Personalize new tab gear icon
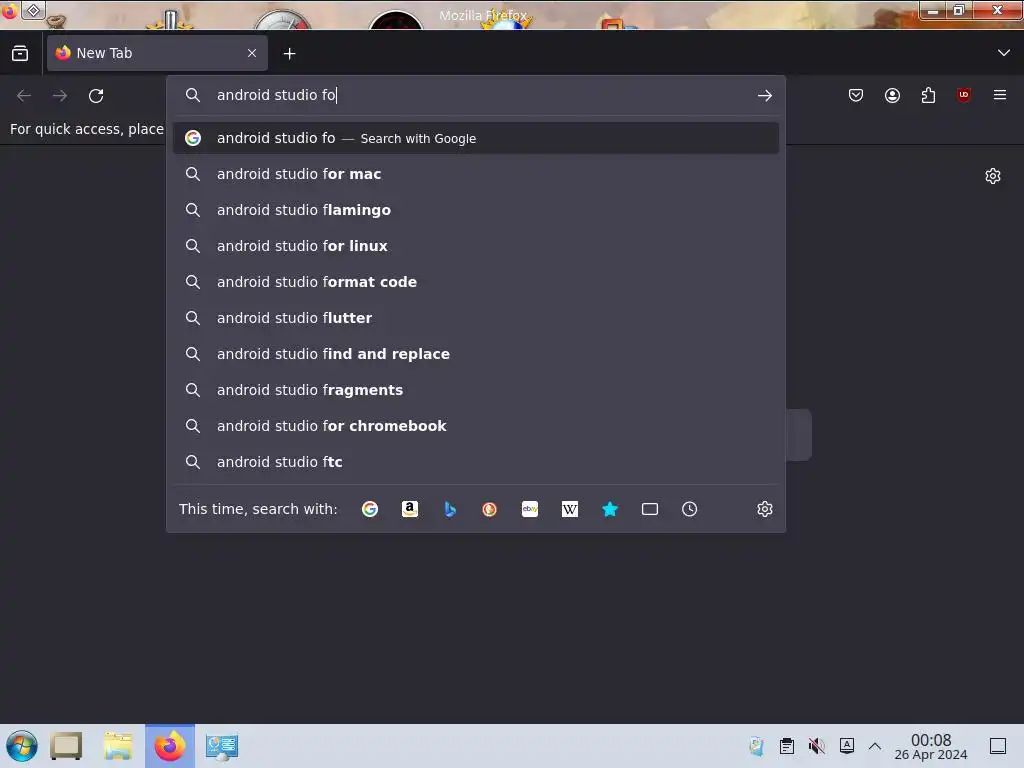 tap(993, 176)
